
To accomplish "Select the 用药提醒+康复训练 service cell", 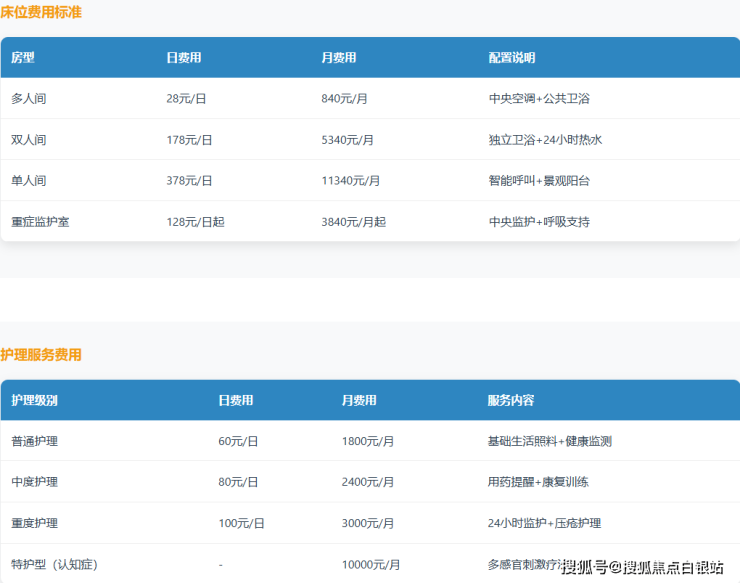I will tap(538, 482).
